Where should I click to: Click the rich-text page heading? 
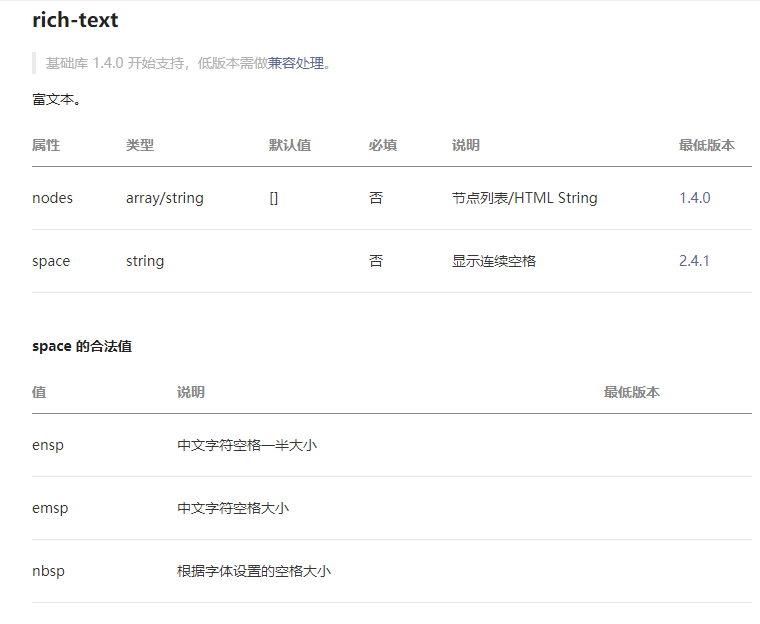[x=75, y=20]
